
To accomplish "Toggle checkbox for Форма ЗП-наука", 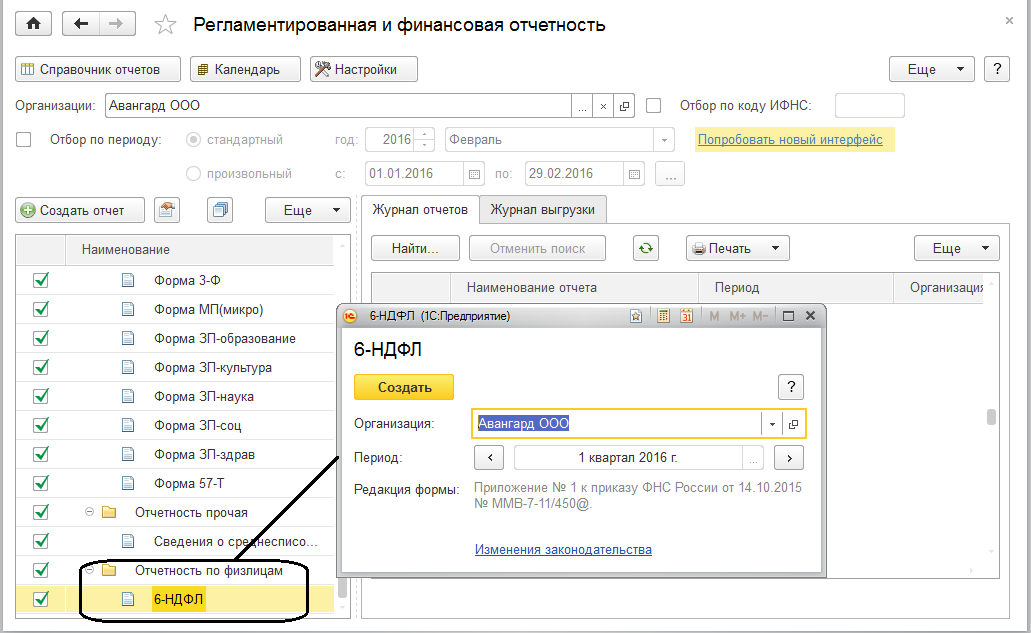I will (41, 396).
